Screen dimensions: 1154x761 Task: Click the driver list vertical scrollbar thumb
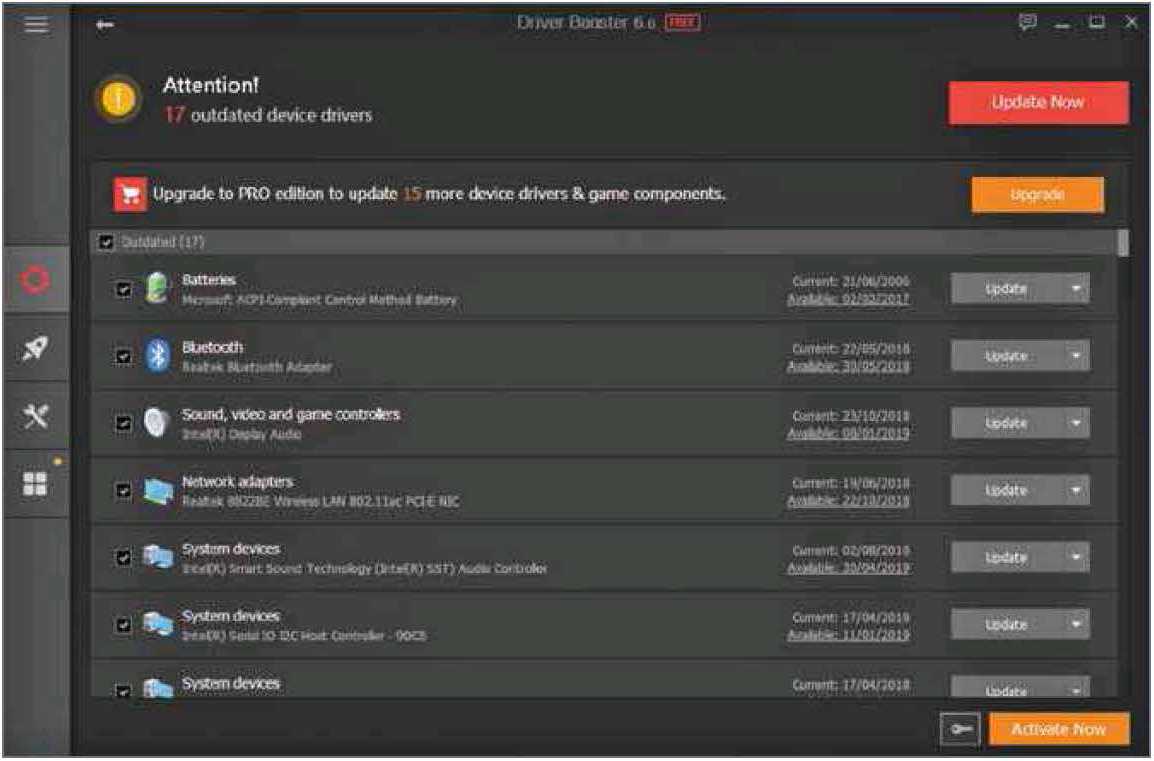click(1122, 243)
